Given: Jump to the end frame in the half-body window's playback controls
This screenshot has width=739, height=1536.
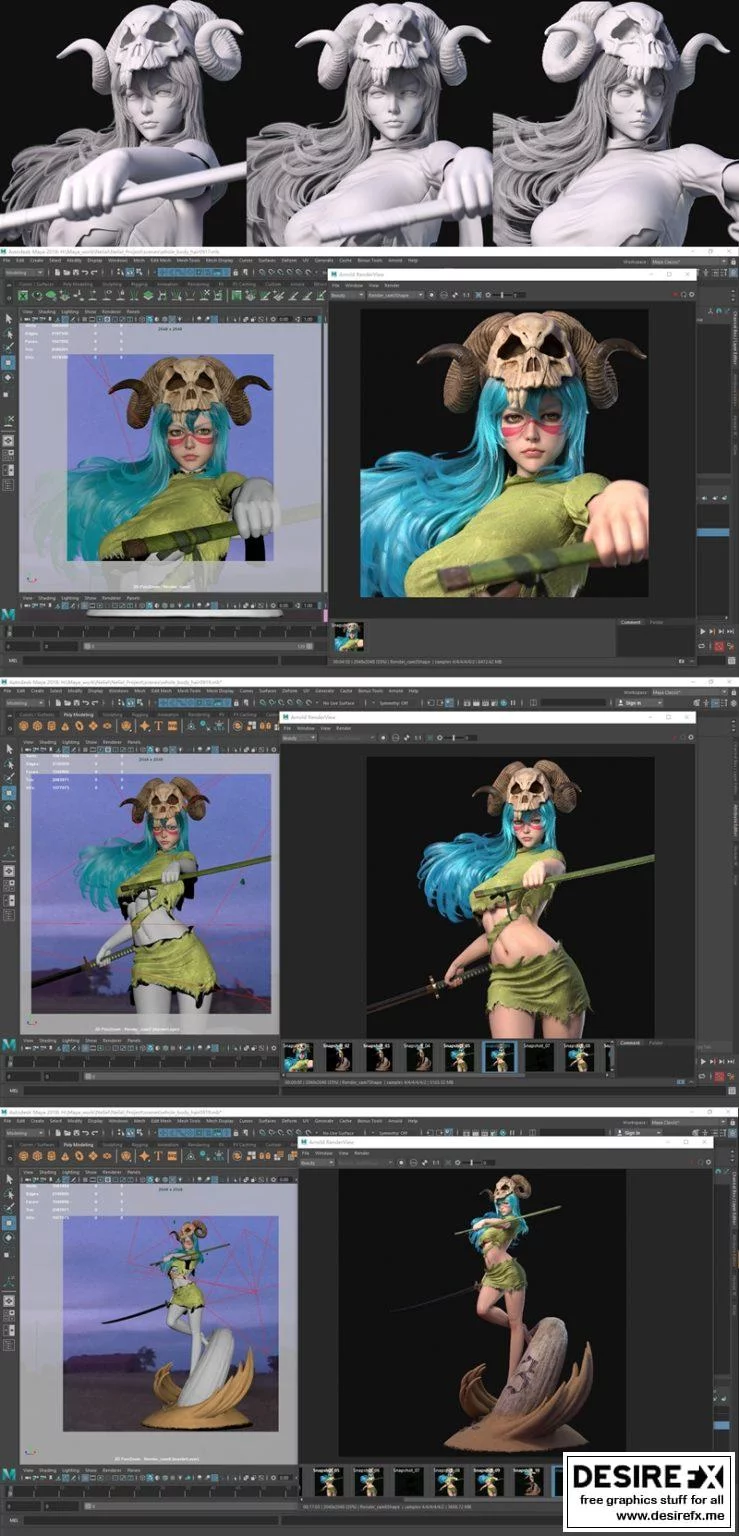Looking at the screenshot, I should pos(730,1061).
